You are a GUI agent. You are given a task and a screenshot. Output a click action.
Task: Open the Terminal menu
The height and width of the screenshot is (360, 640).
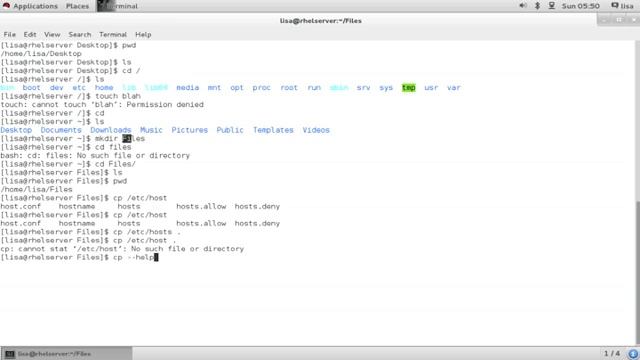(113, 35)
